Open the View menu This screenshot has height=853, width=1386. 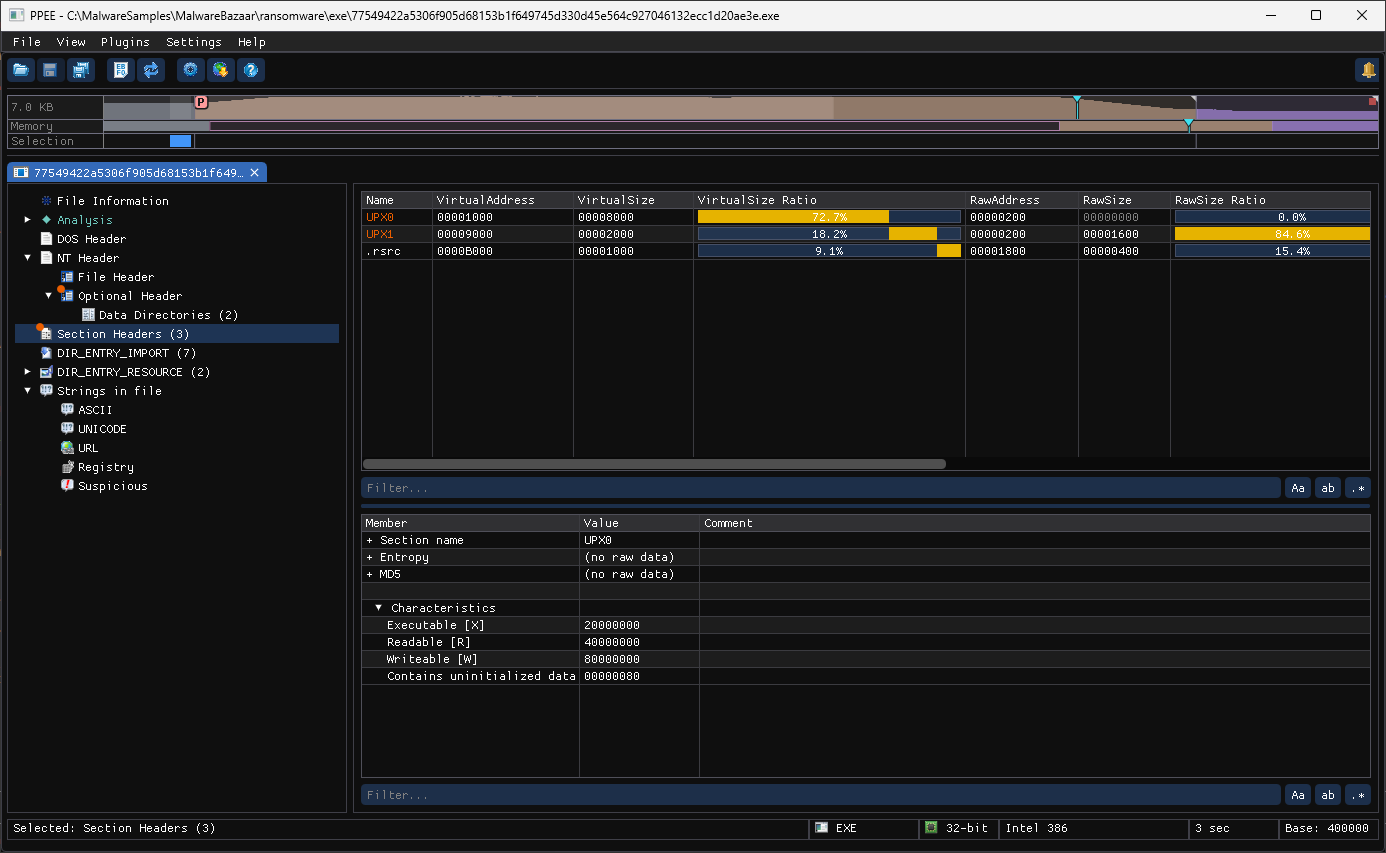pyautogui.click(x=71, y=42)
